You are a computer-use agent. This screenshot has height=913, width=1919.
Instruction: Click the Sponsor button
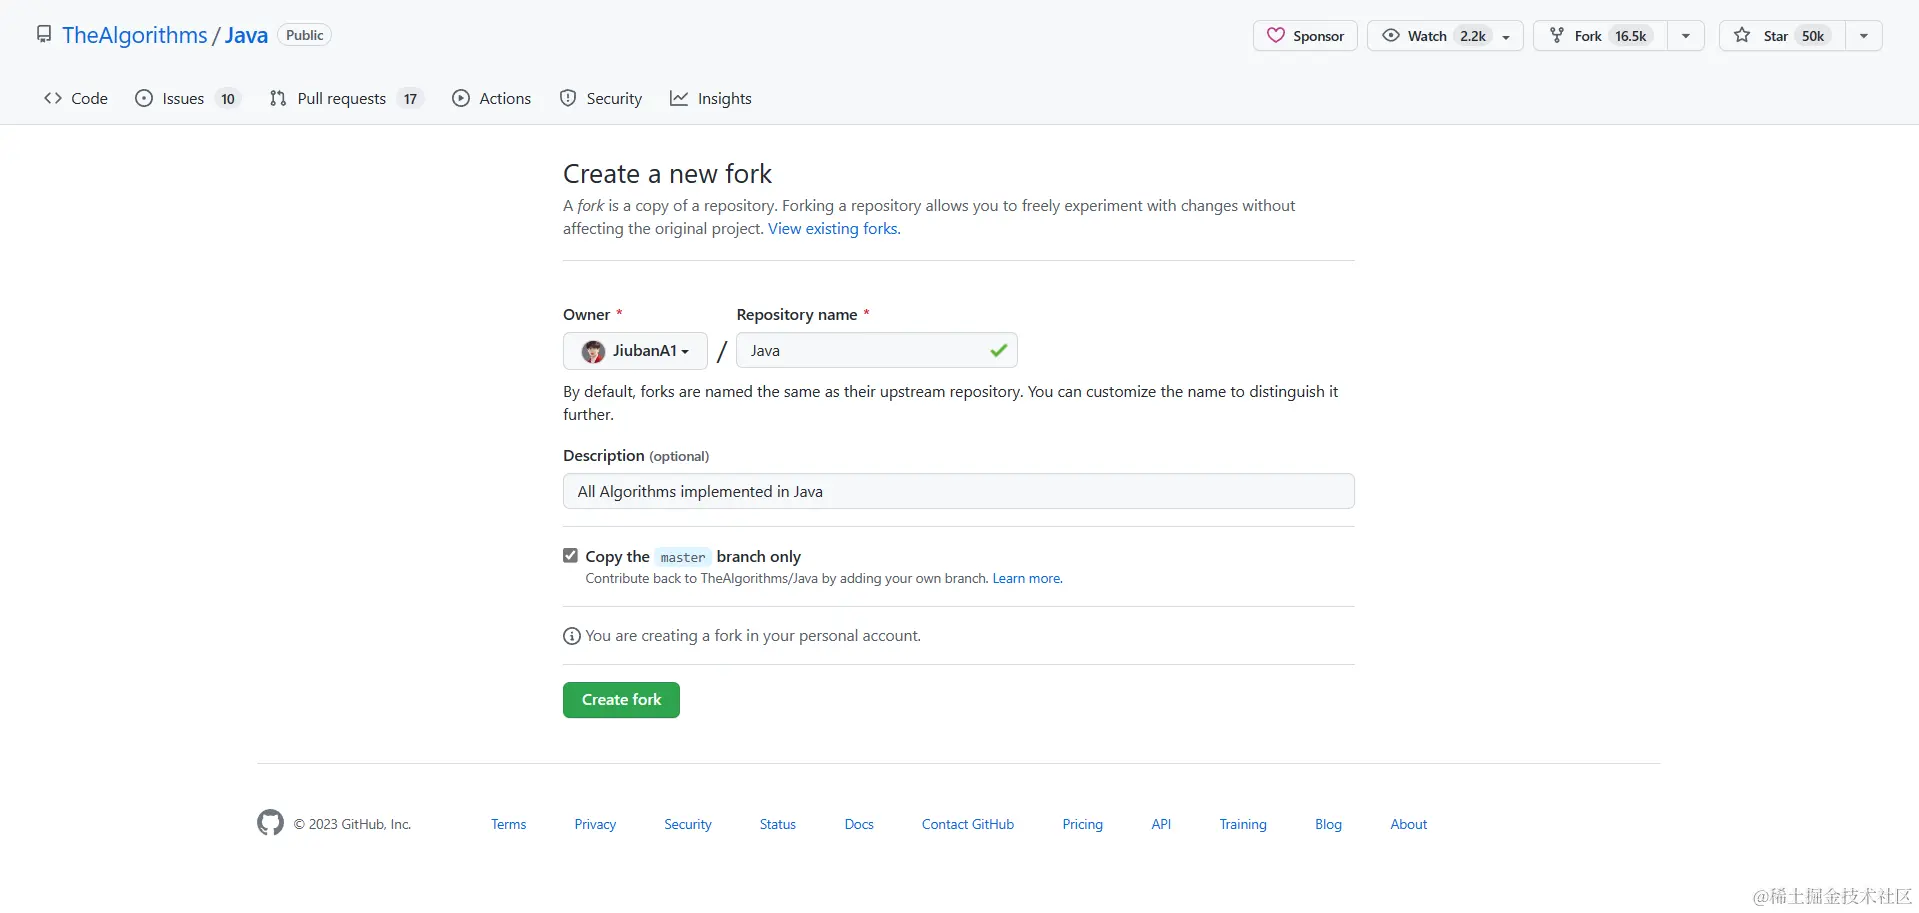click(1305, 36)
